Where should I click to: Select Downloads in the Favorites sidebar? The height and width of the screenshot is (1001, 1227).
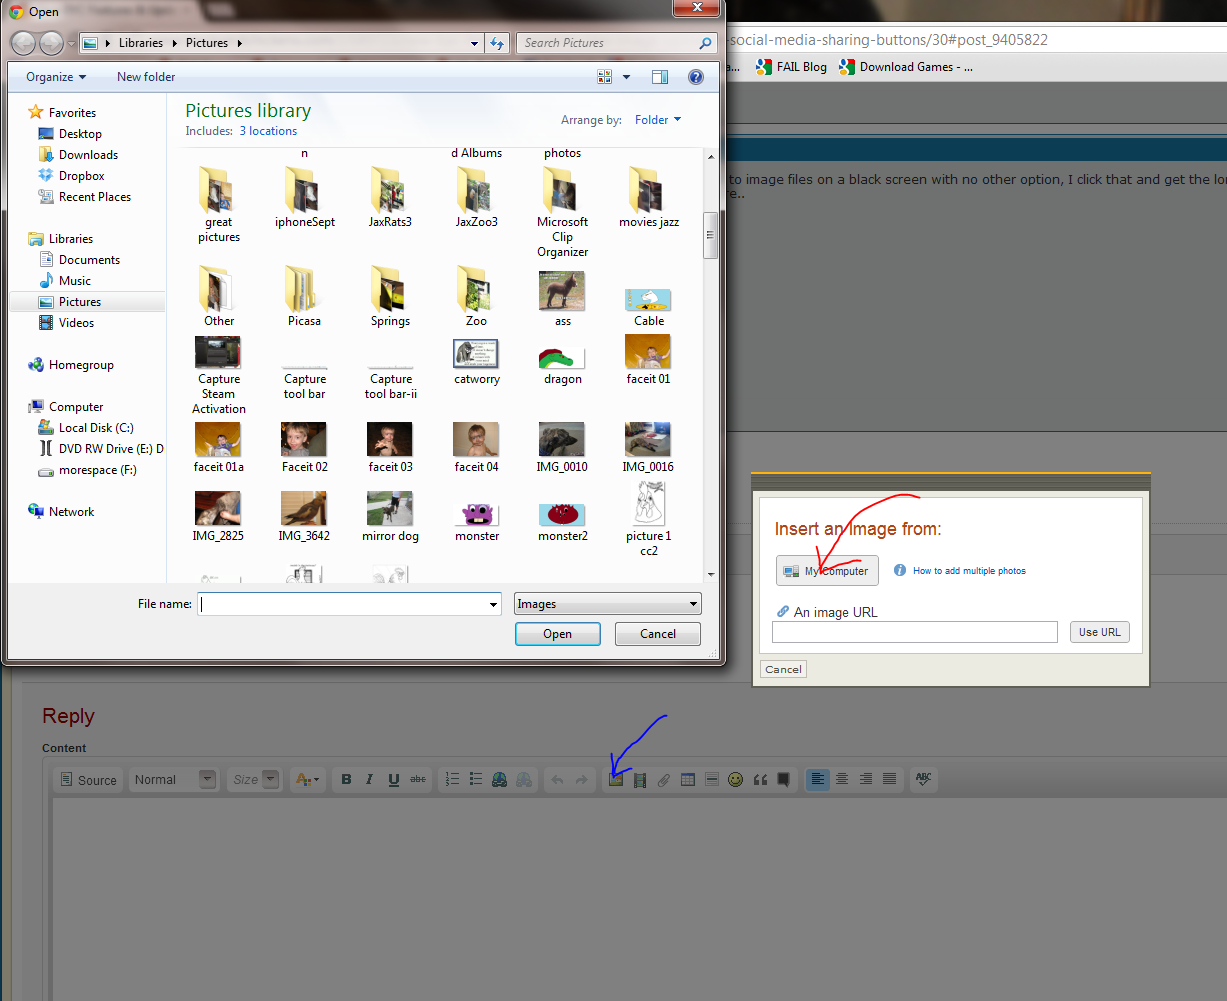click(88, 155)
